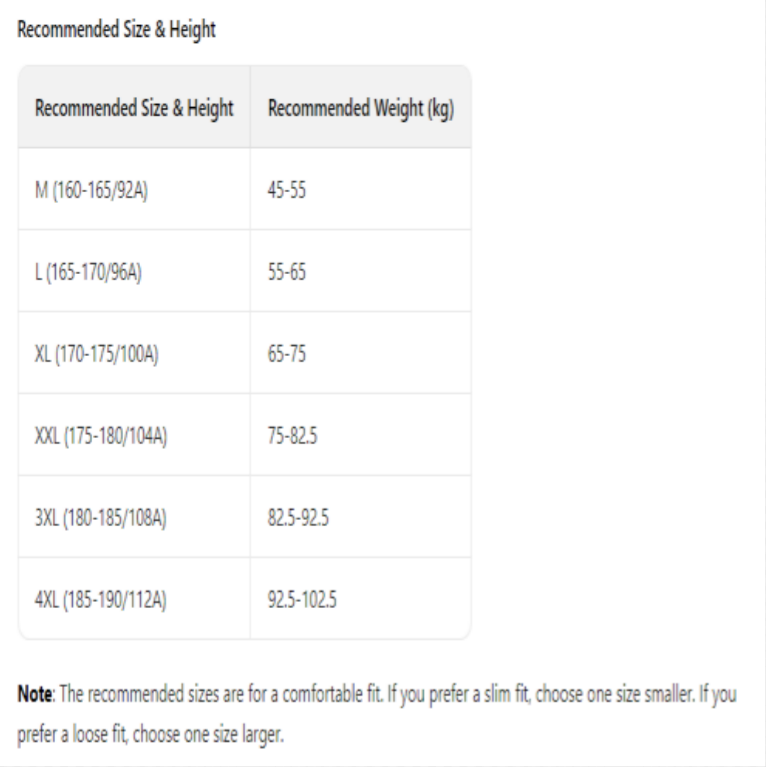Select the 4XL (185-190/112A) size cell
This screenshot has height=767, width=766.
click(99, 599)
